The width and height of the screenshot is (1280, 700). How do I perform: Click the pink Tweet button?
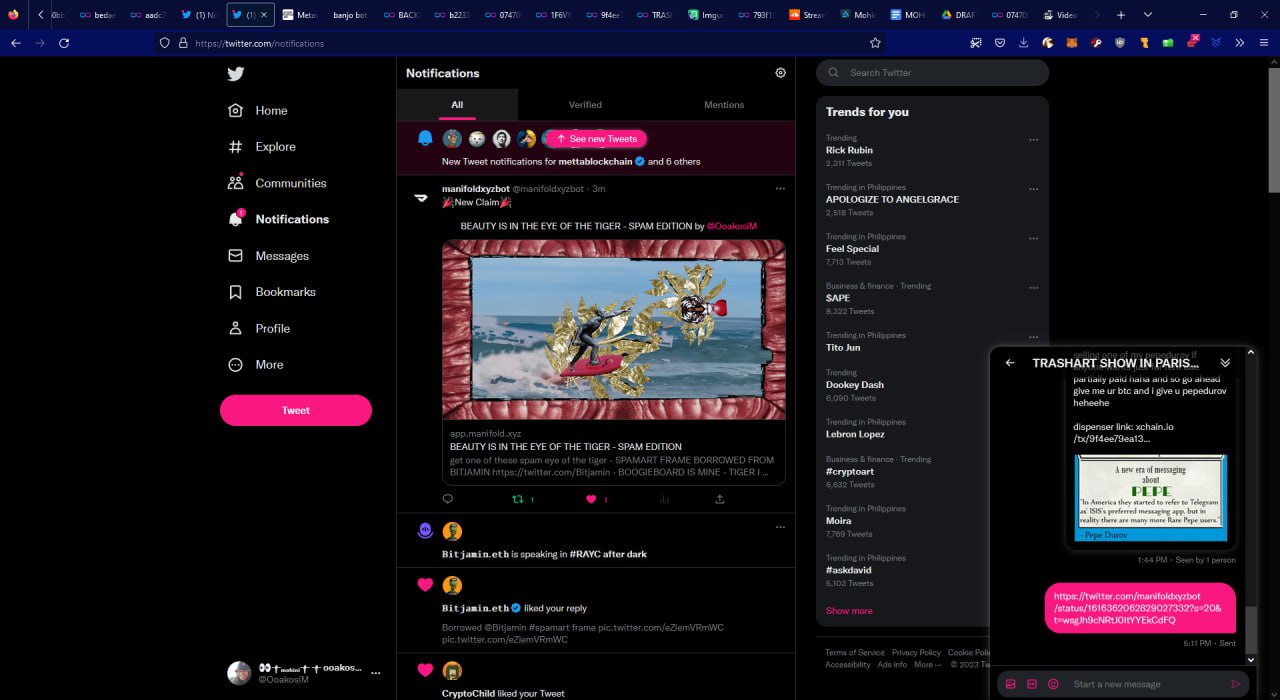pos(296,410)
